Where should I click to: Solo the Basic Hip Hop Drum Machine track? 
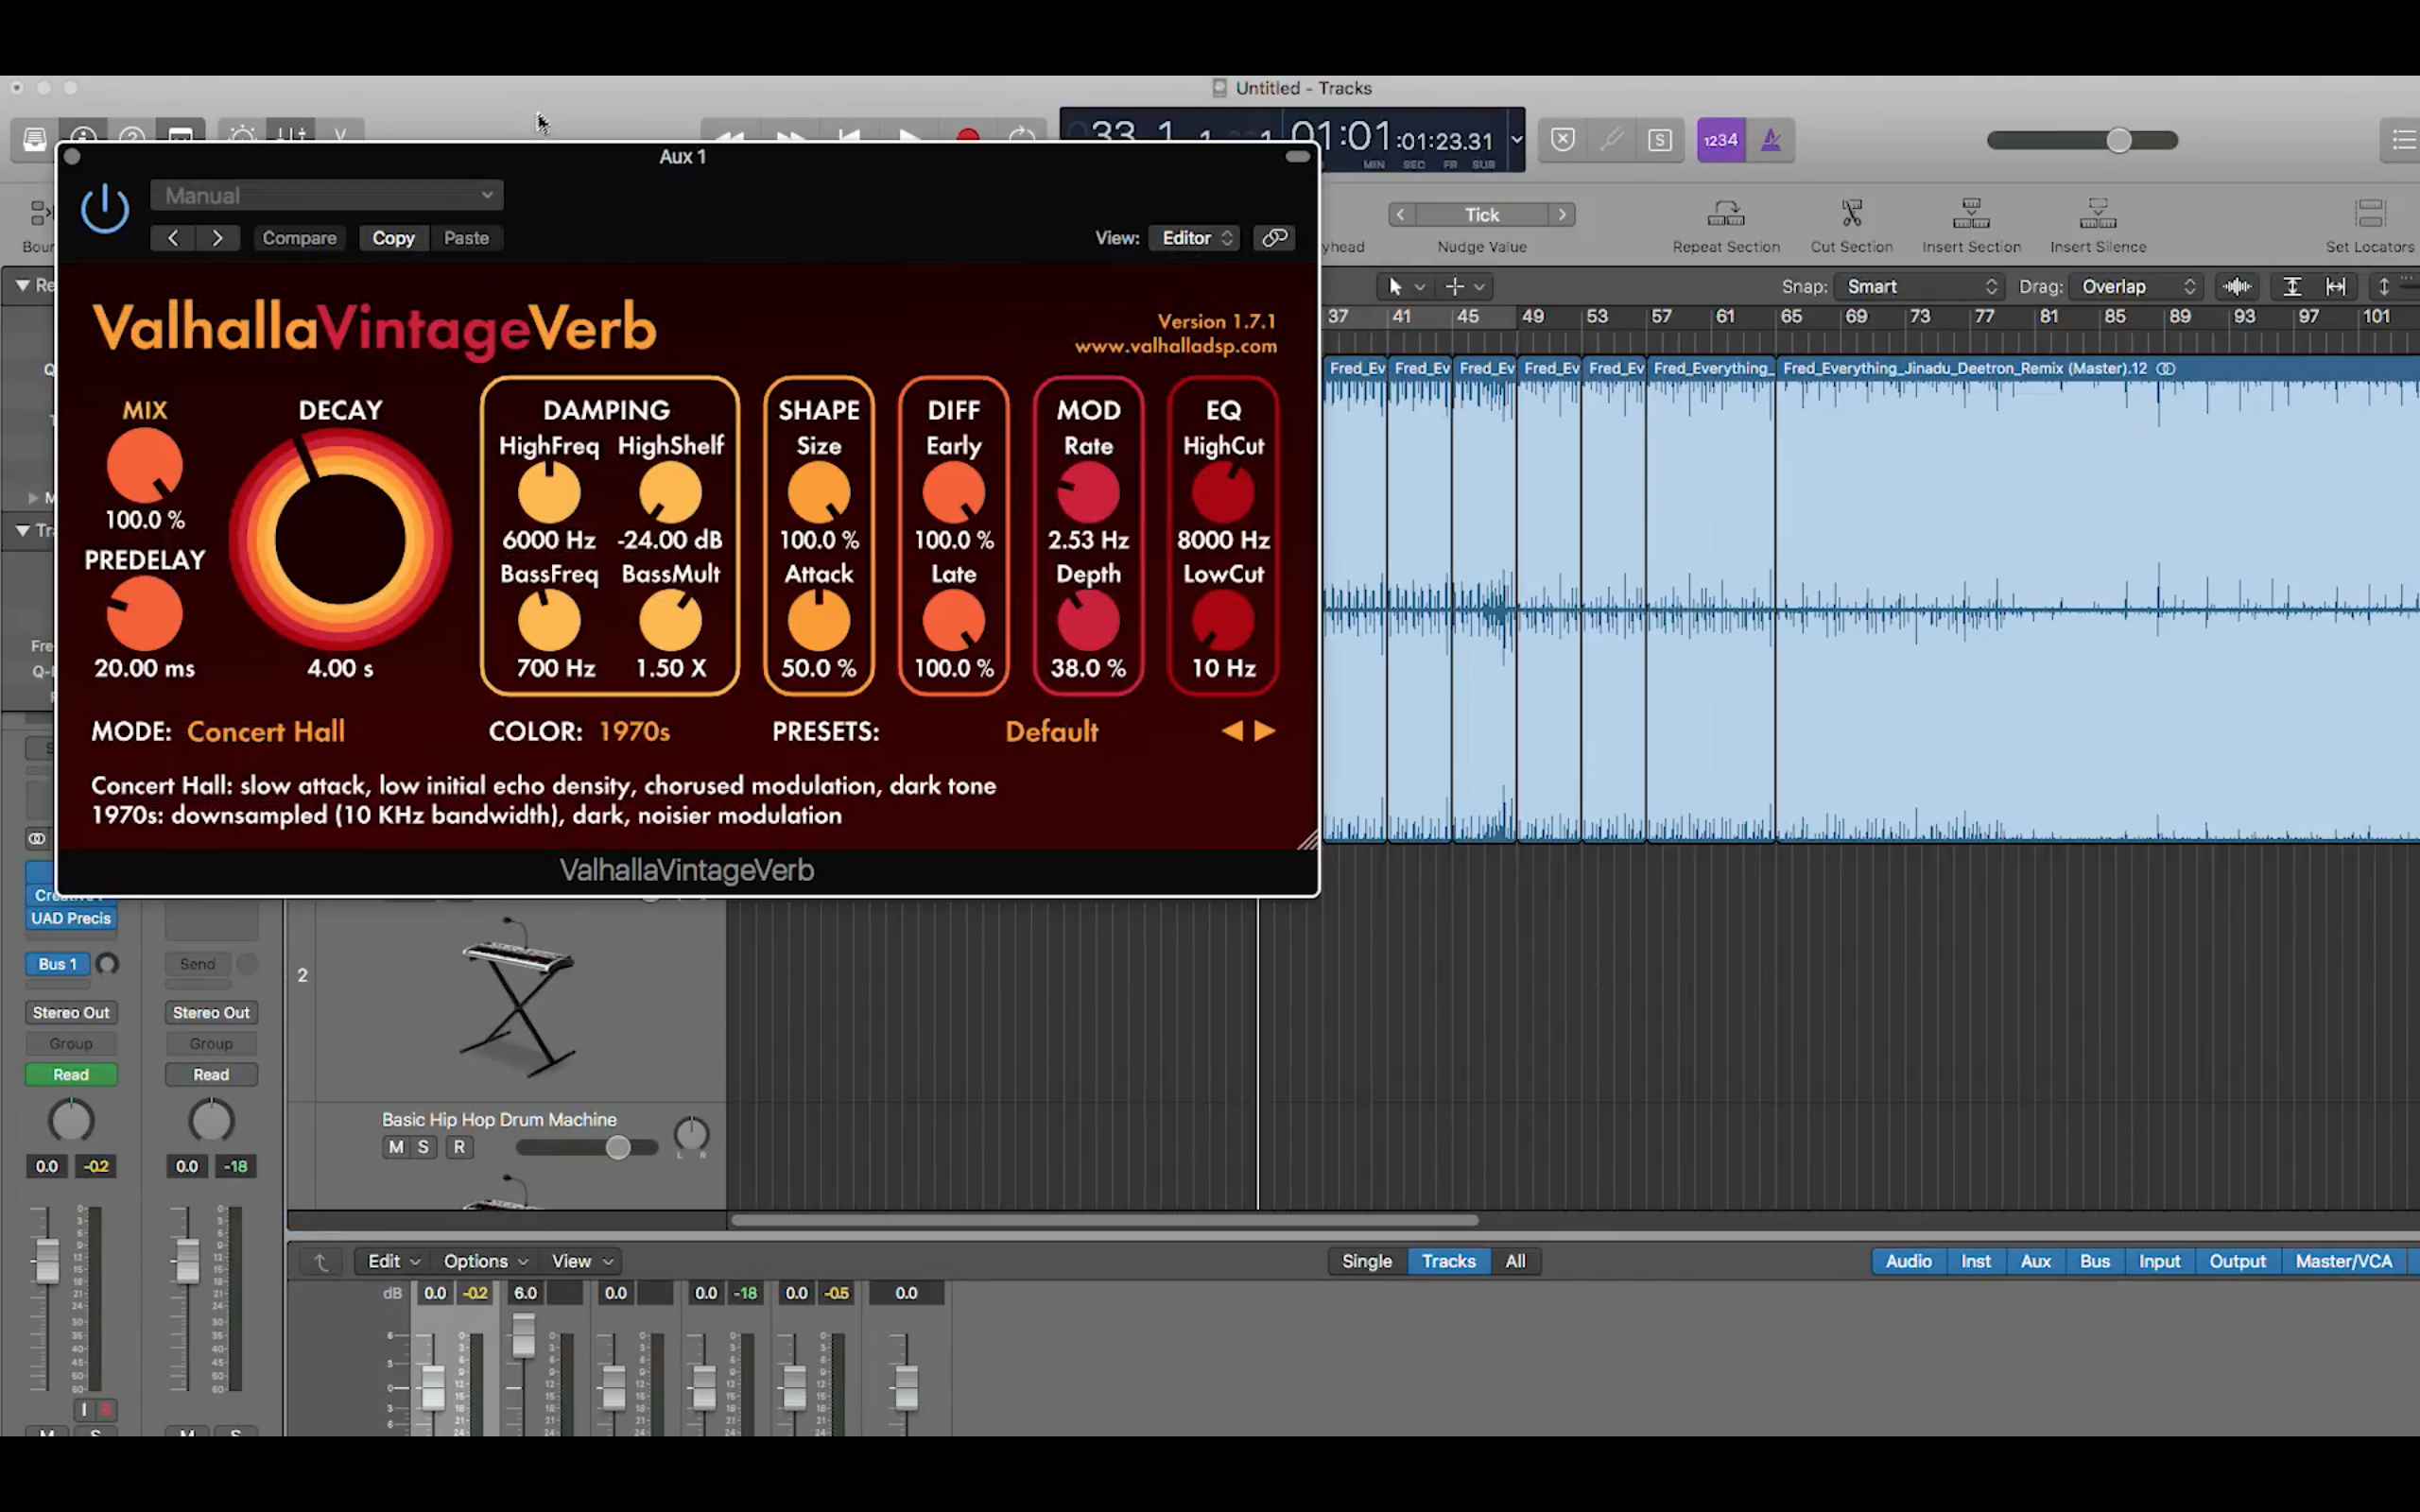click(x=423, y=1147)
